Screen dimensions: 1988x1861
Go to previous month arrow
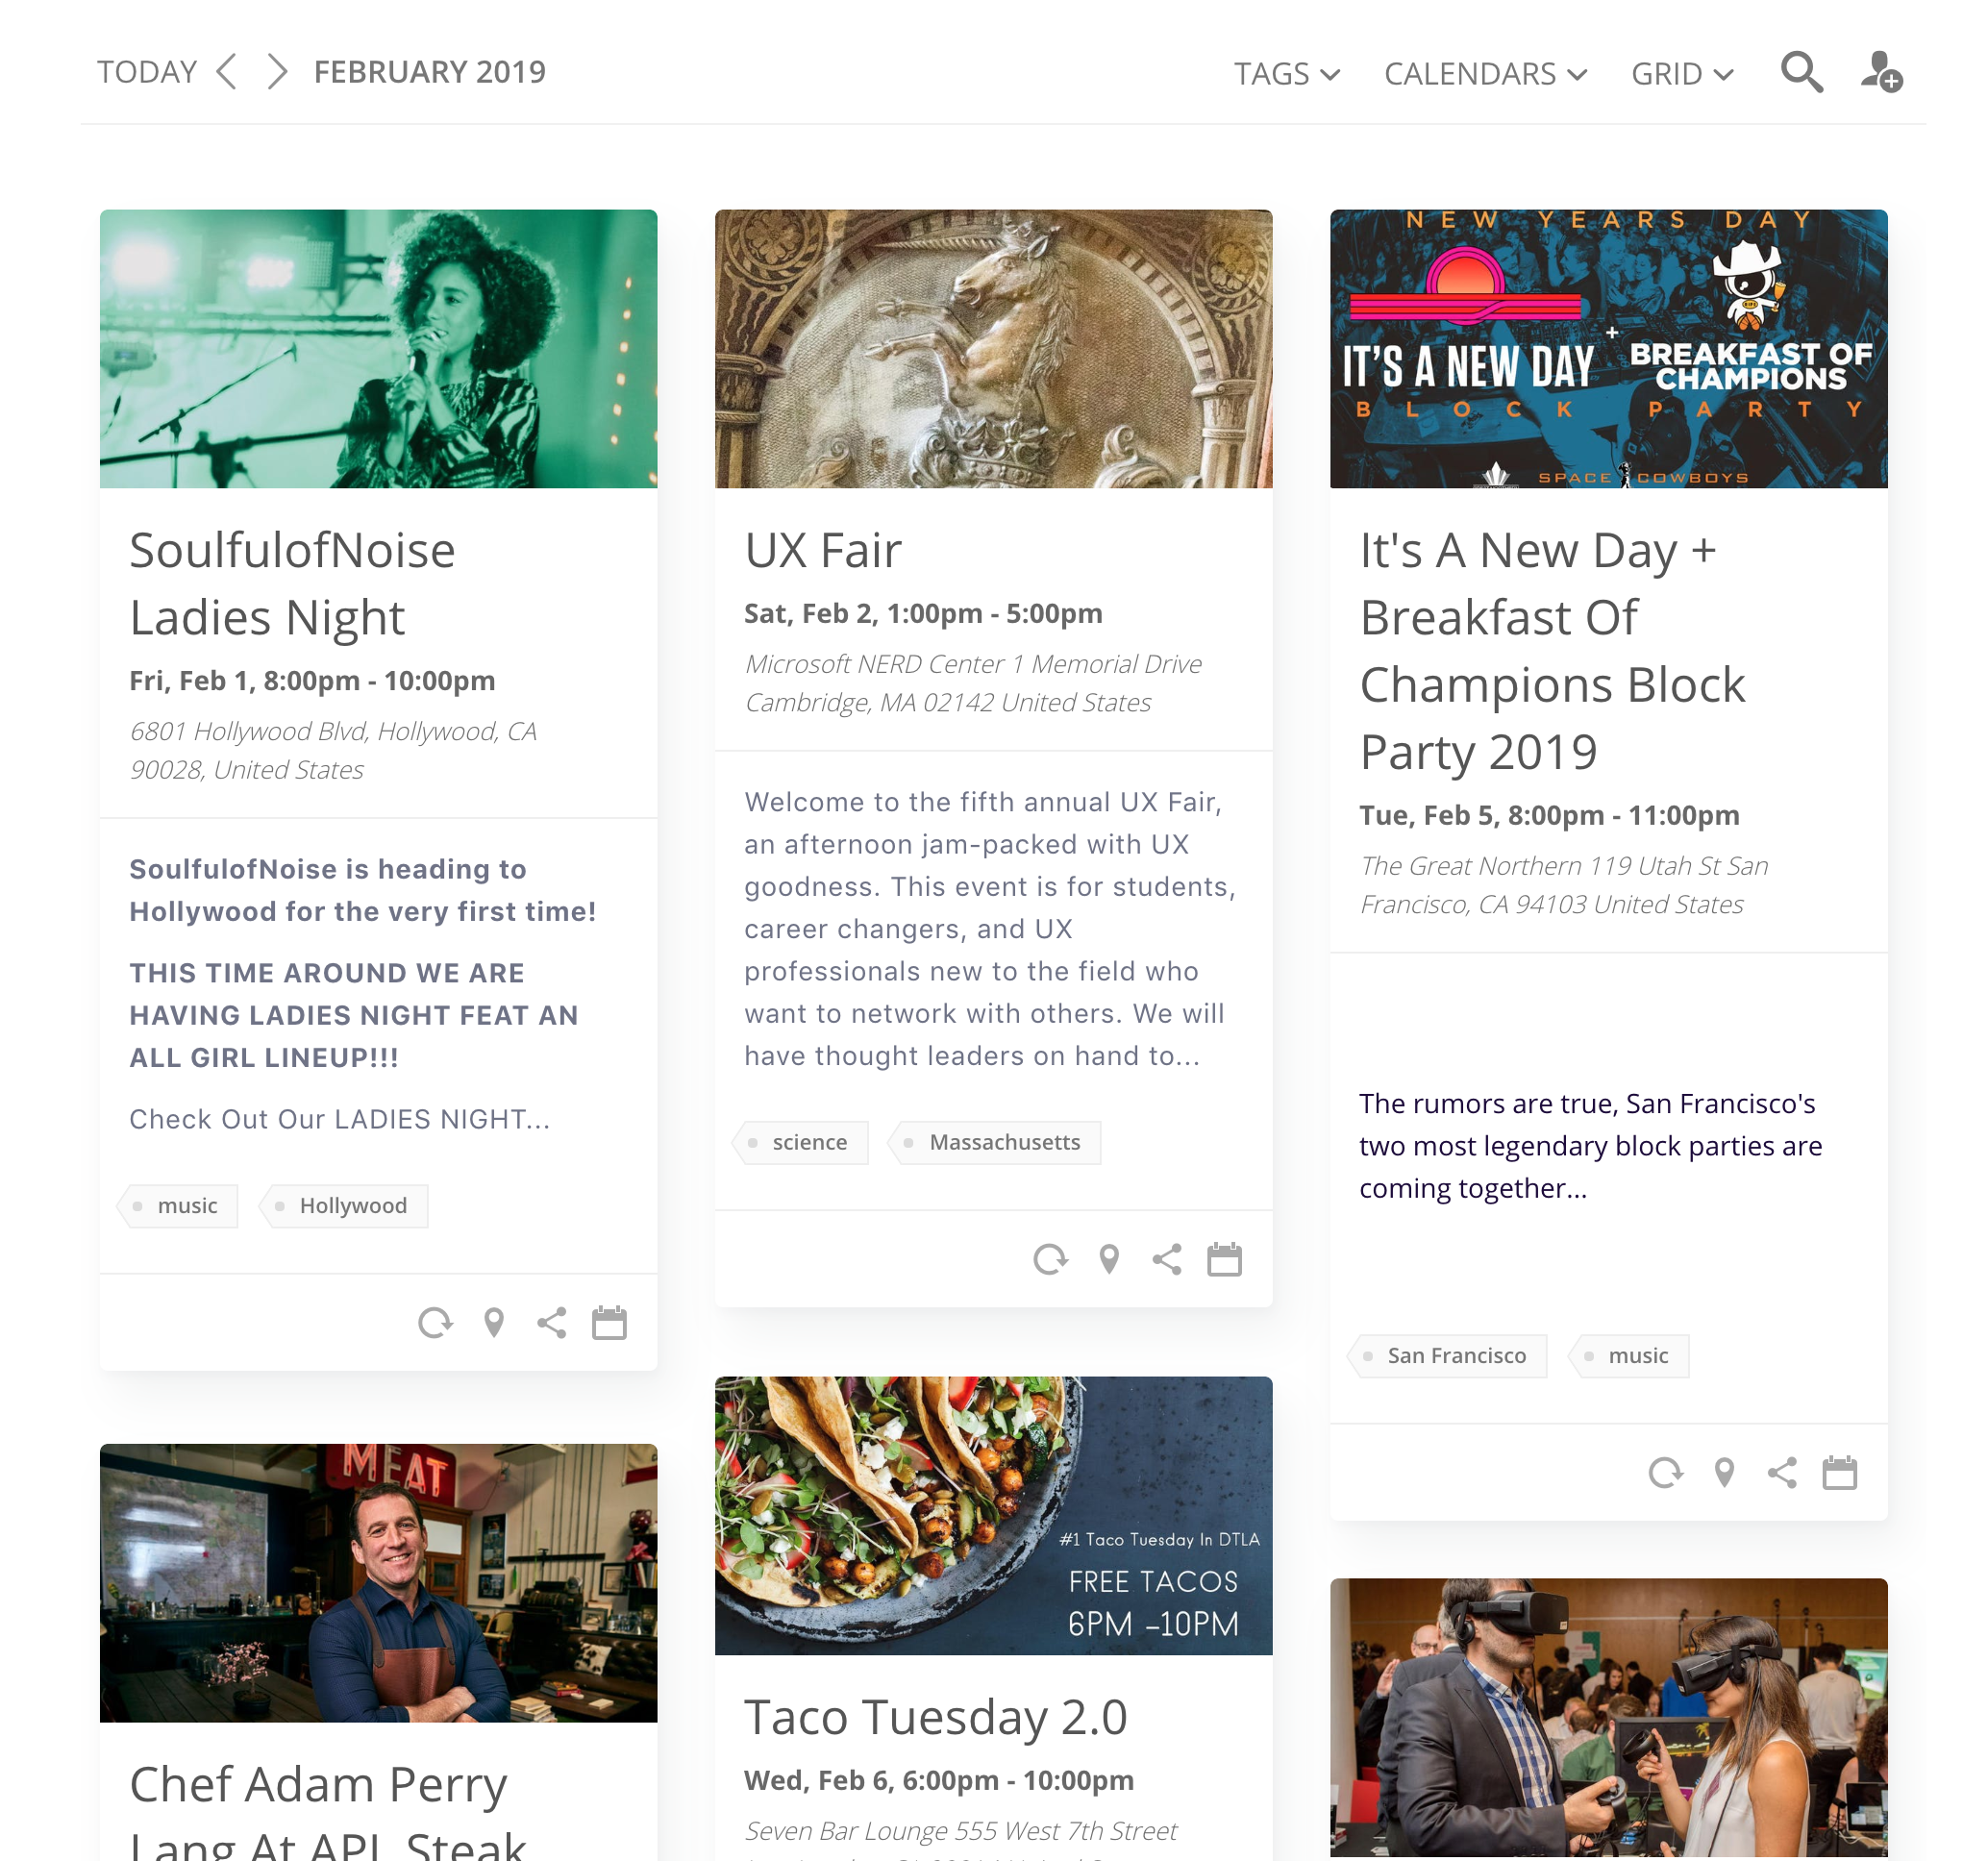pos(228,72)
